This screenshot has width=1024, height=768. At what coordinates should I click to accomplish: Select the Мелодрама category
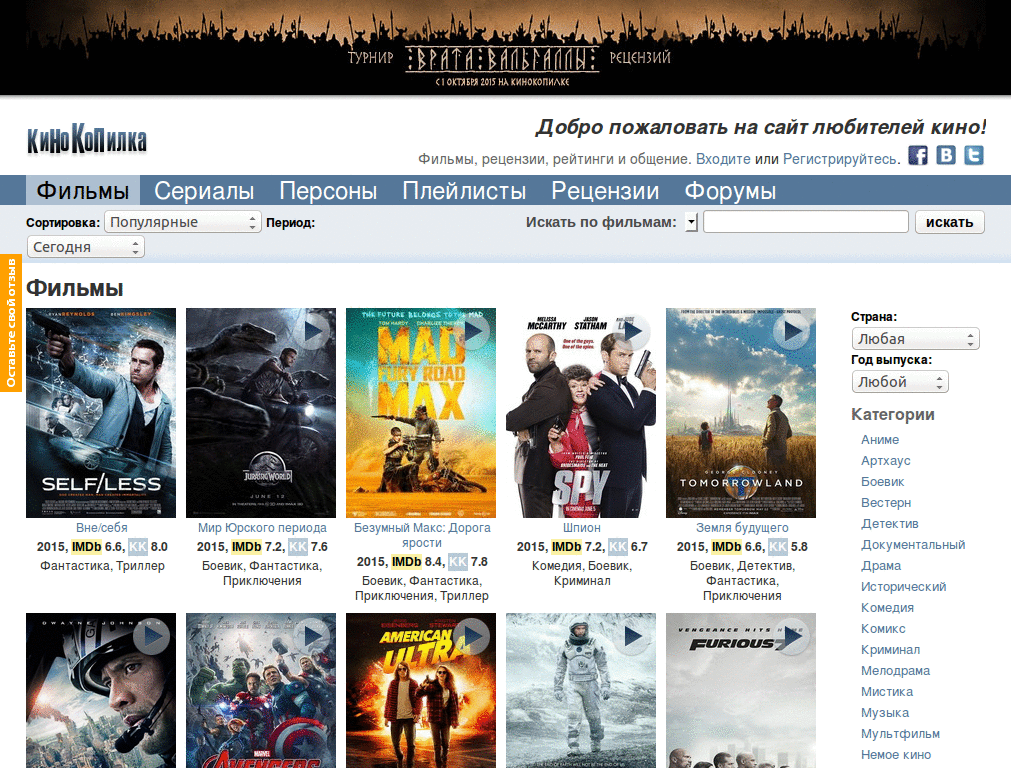pos(895,671)
